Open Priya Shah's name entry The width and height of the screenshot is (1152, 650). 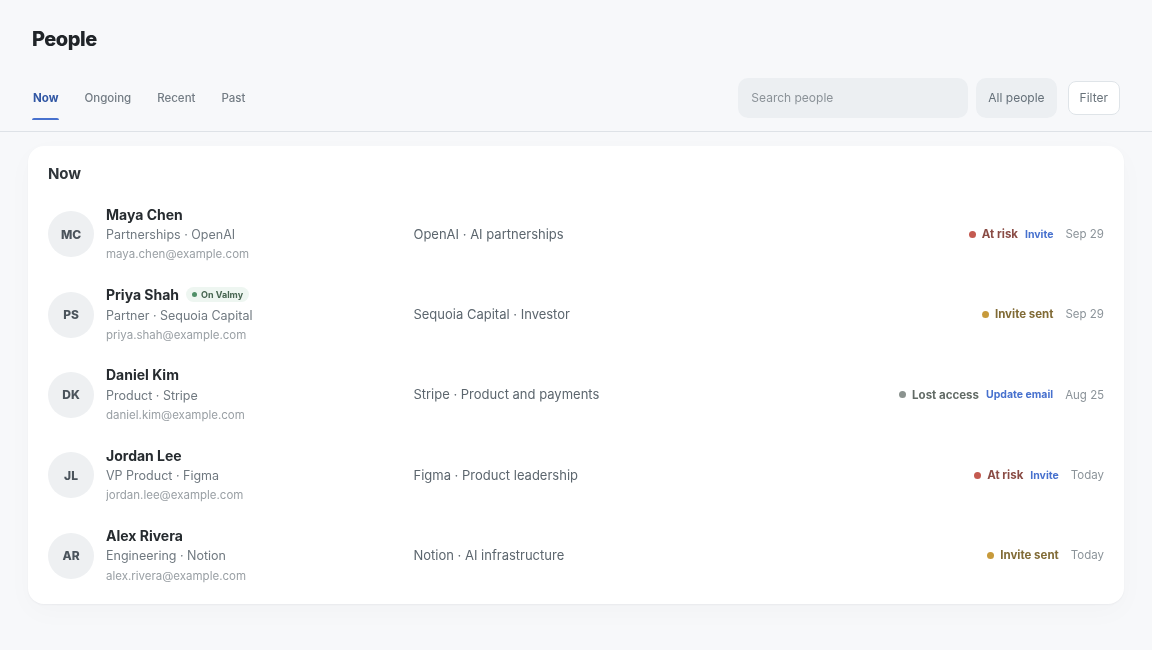point(142,295)
